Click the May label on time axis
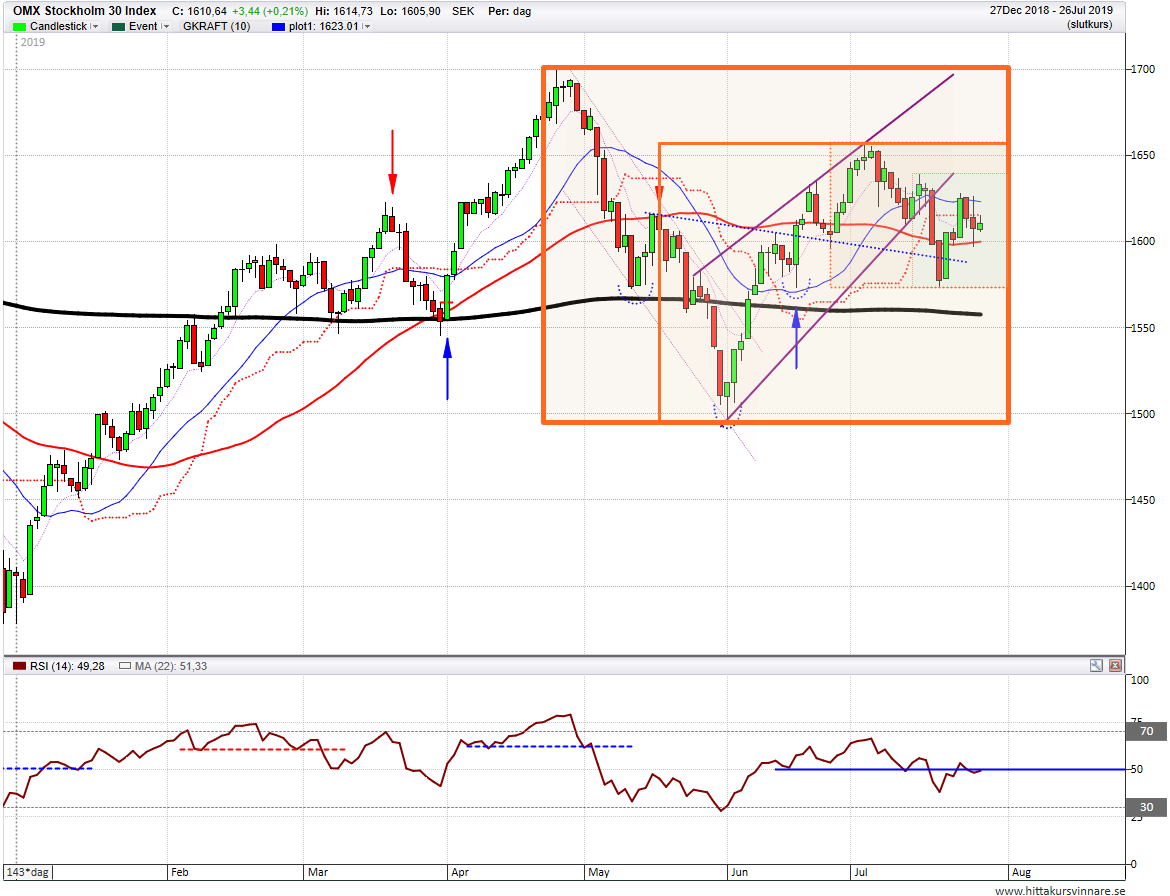This screenshot has width=1170, height=896. tap(598, 872)
